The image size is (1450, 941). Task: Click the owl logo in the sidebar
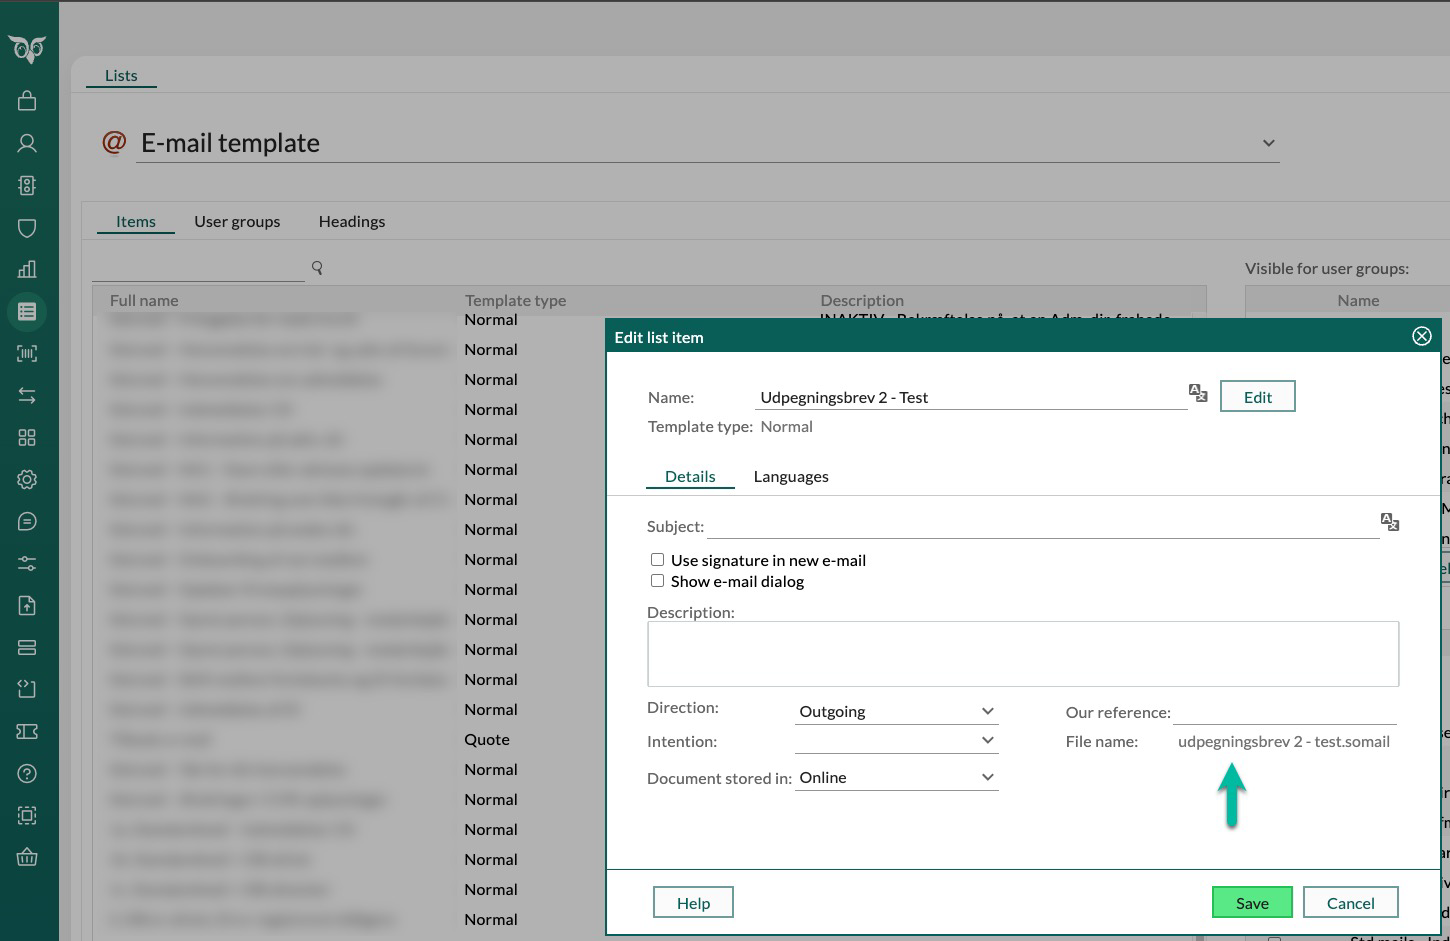pyautogui.click(x=27, y=49)
